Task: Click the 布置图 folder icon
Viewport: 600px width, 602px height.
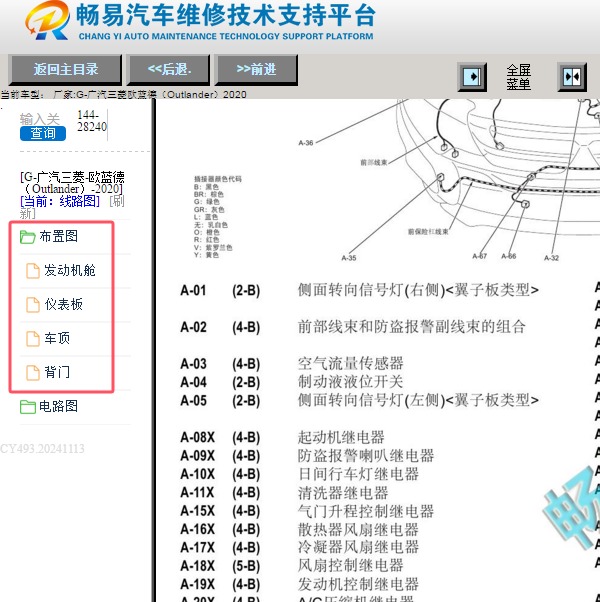Action: 28,237
